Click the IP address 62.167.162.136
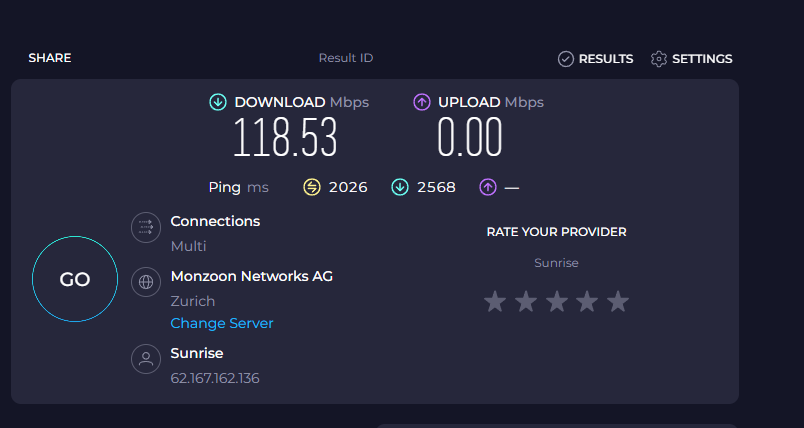The height and width of the screenshot is (428, 804). pos(215,378)
